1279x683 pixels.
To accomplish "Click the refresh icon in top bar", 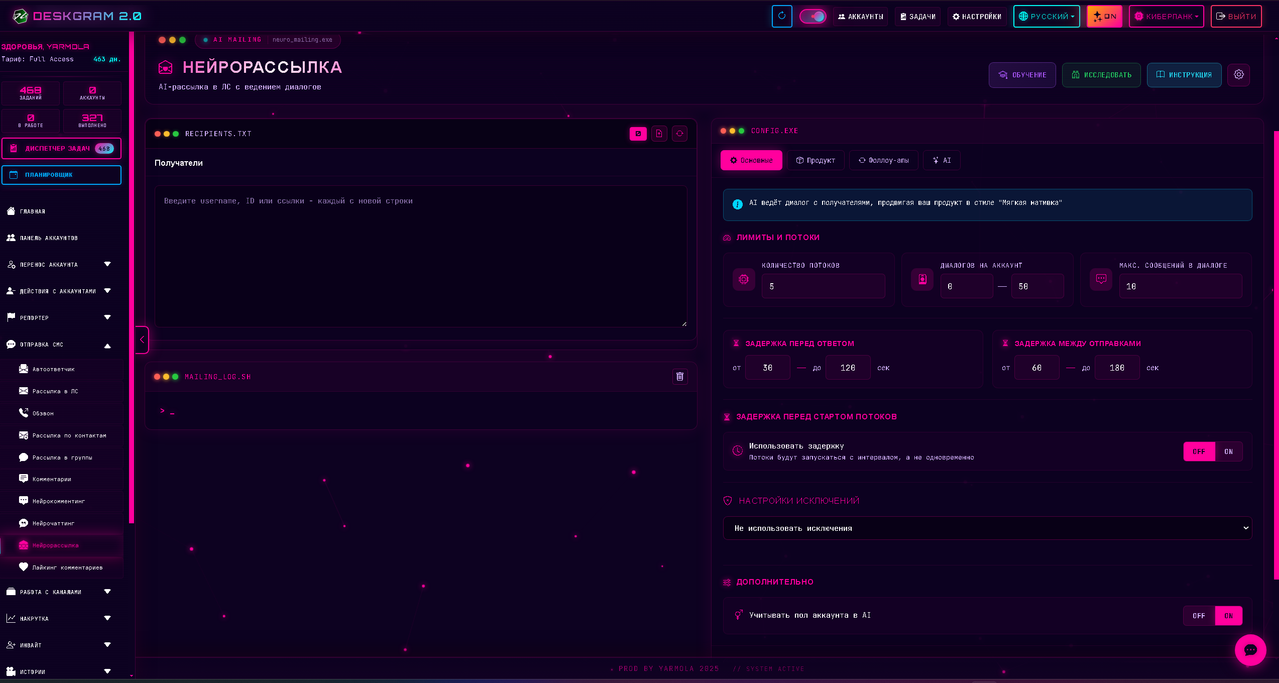I will click(x=782, y=16).
